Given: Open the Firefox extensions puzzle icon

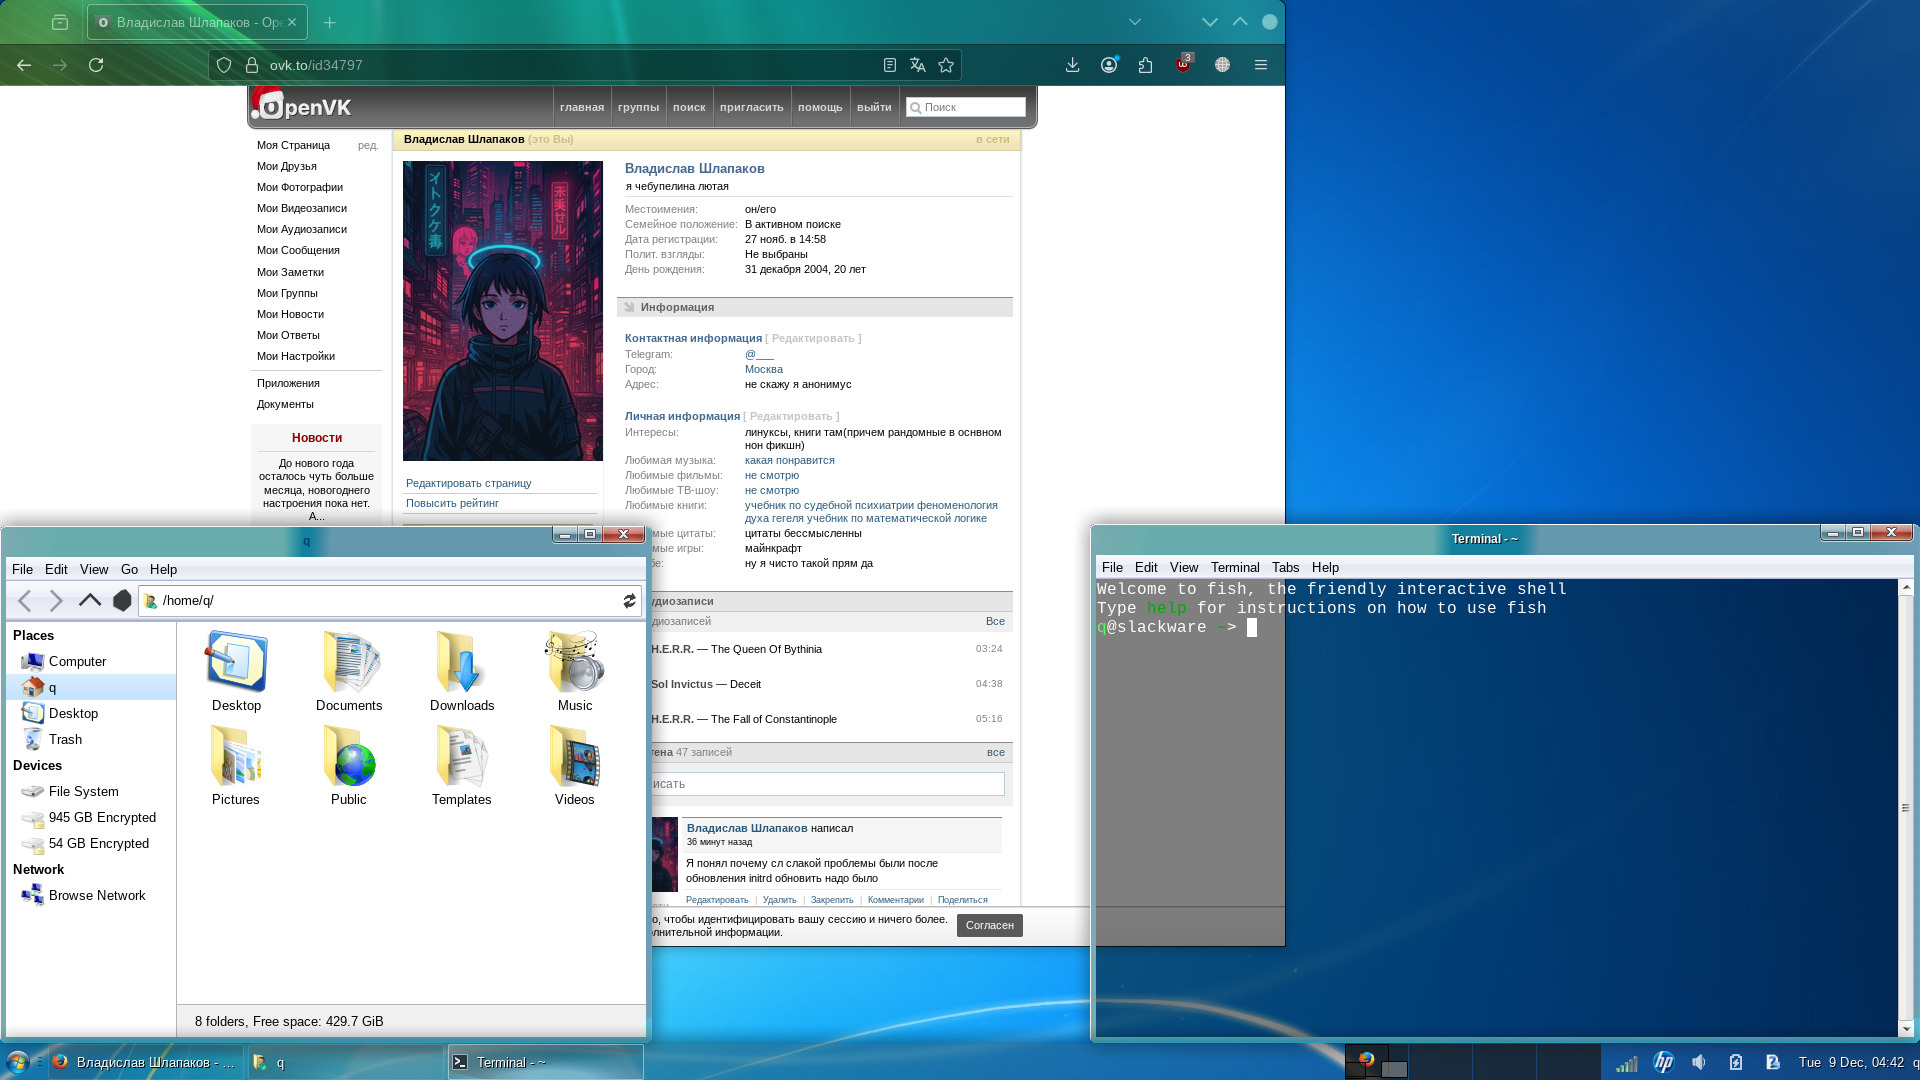Looking at the screenshot, I should point(1145,65).
